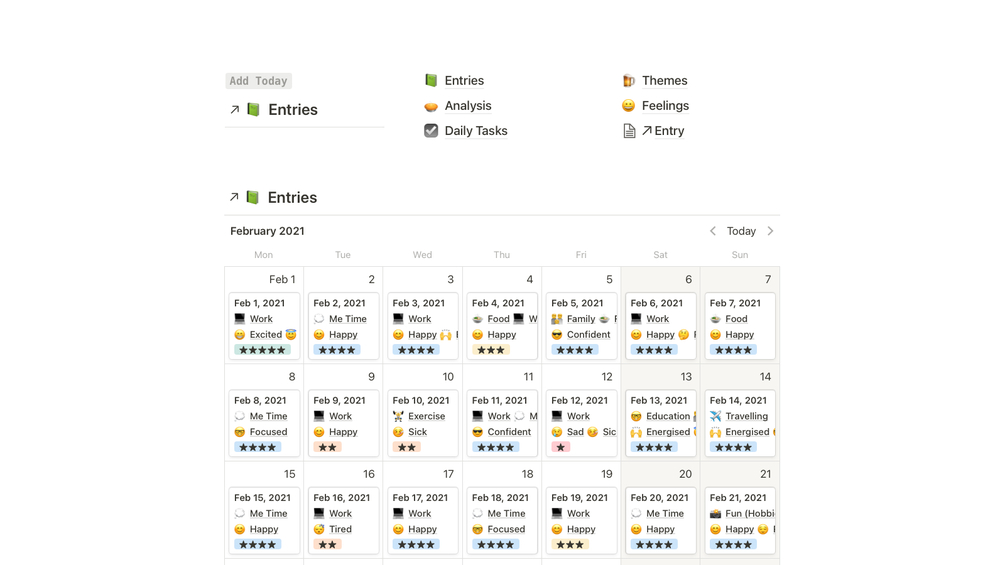Click the arrow icon beside the Entries calendar heading

[234, 197]
